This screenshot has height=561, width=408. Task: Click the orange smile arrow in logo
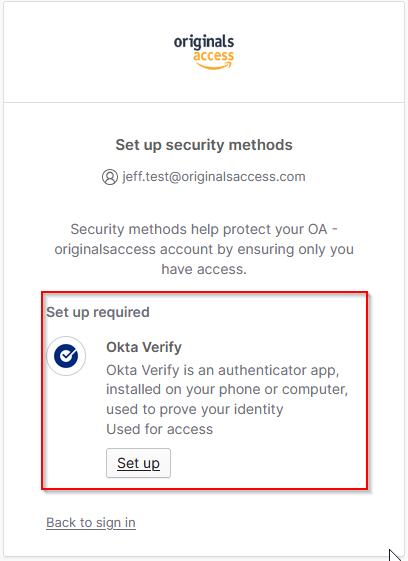point(214,66)
